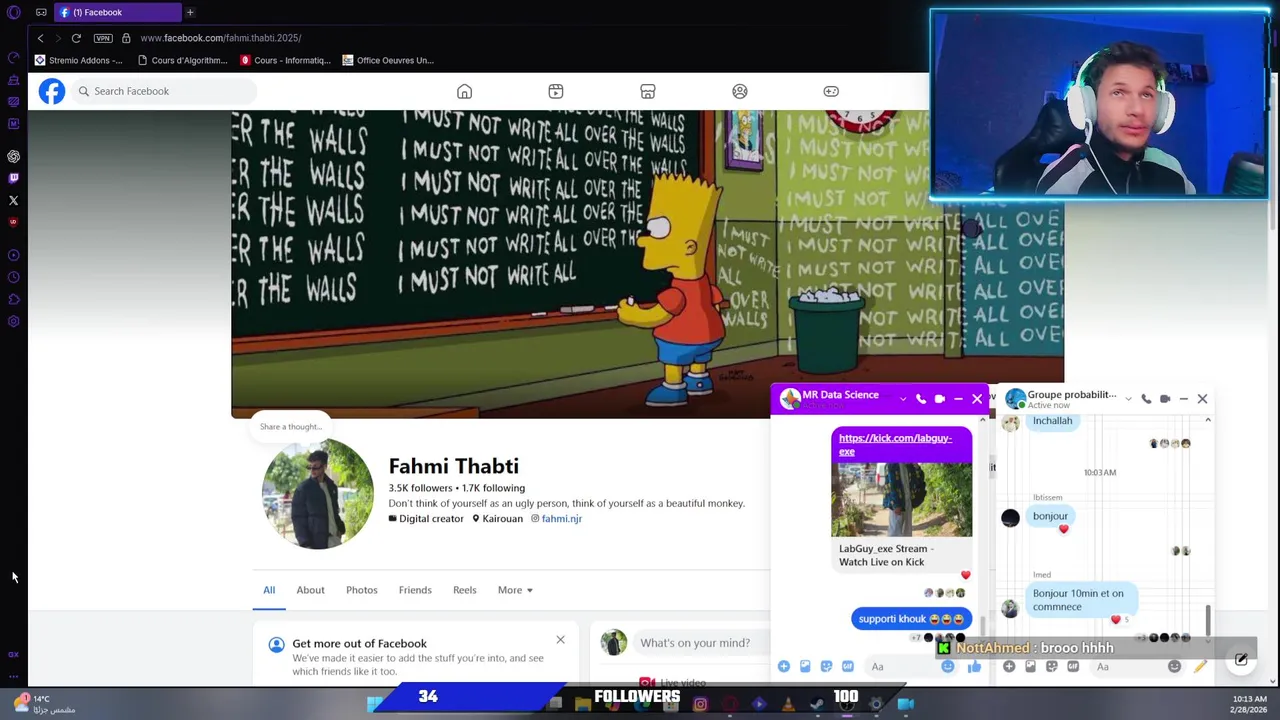This screenshot has height=720, width=1280.
Task: Open the Marketplace icon
Action: point(648,91)
